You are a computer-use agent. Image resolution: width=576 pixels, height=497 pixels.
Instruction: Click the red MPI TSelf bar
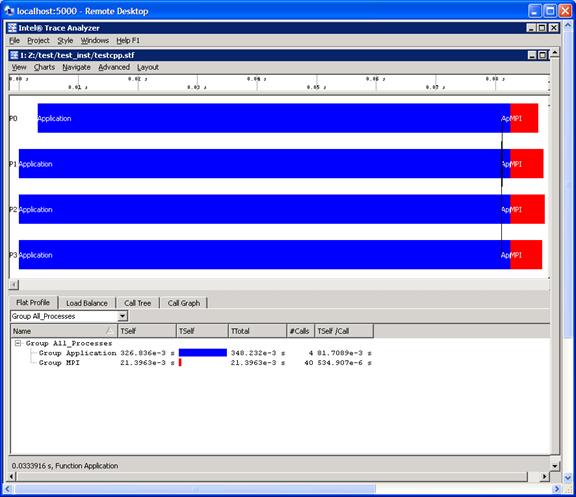(x=180, y=363)
